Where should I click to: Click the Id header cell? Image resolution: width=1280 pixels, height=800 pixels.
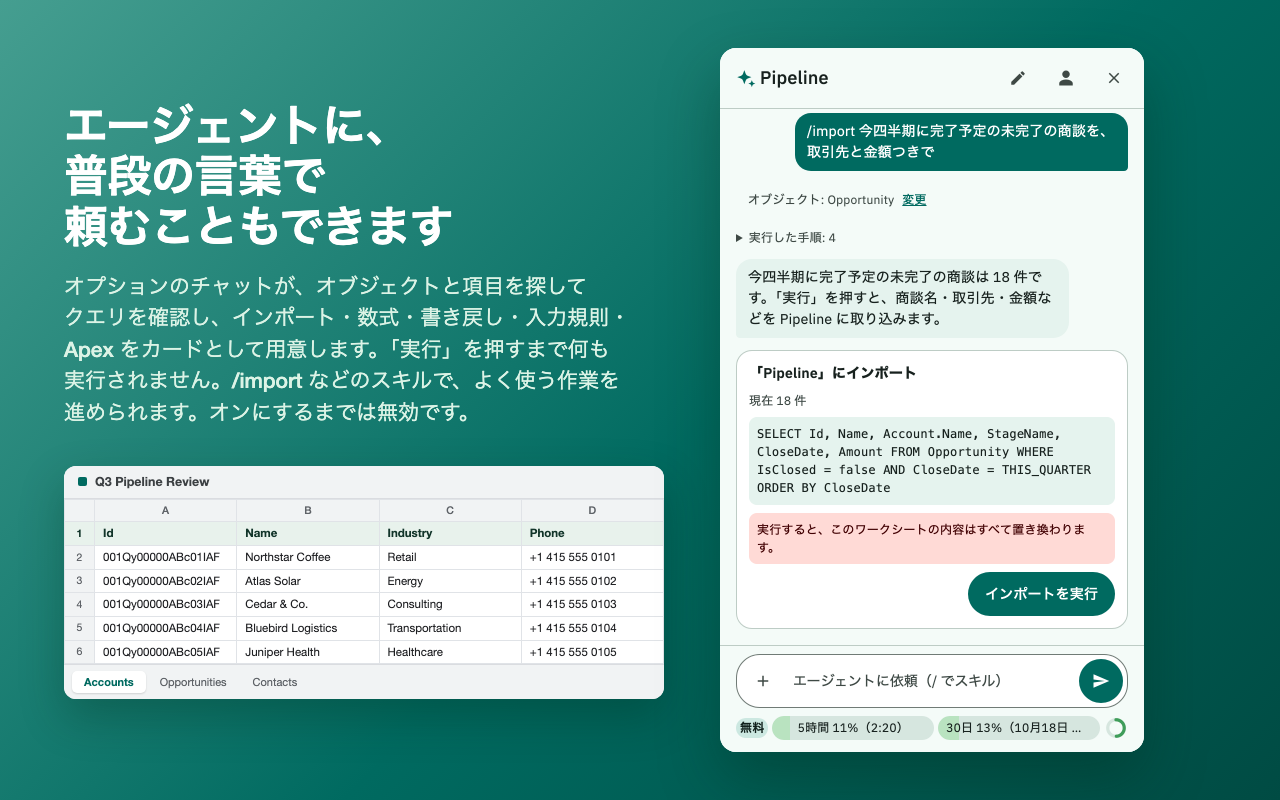pos(166,533)
